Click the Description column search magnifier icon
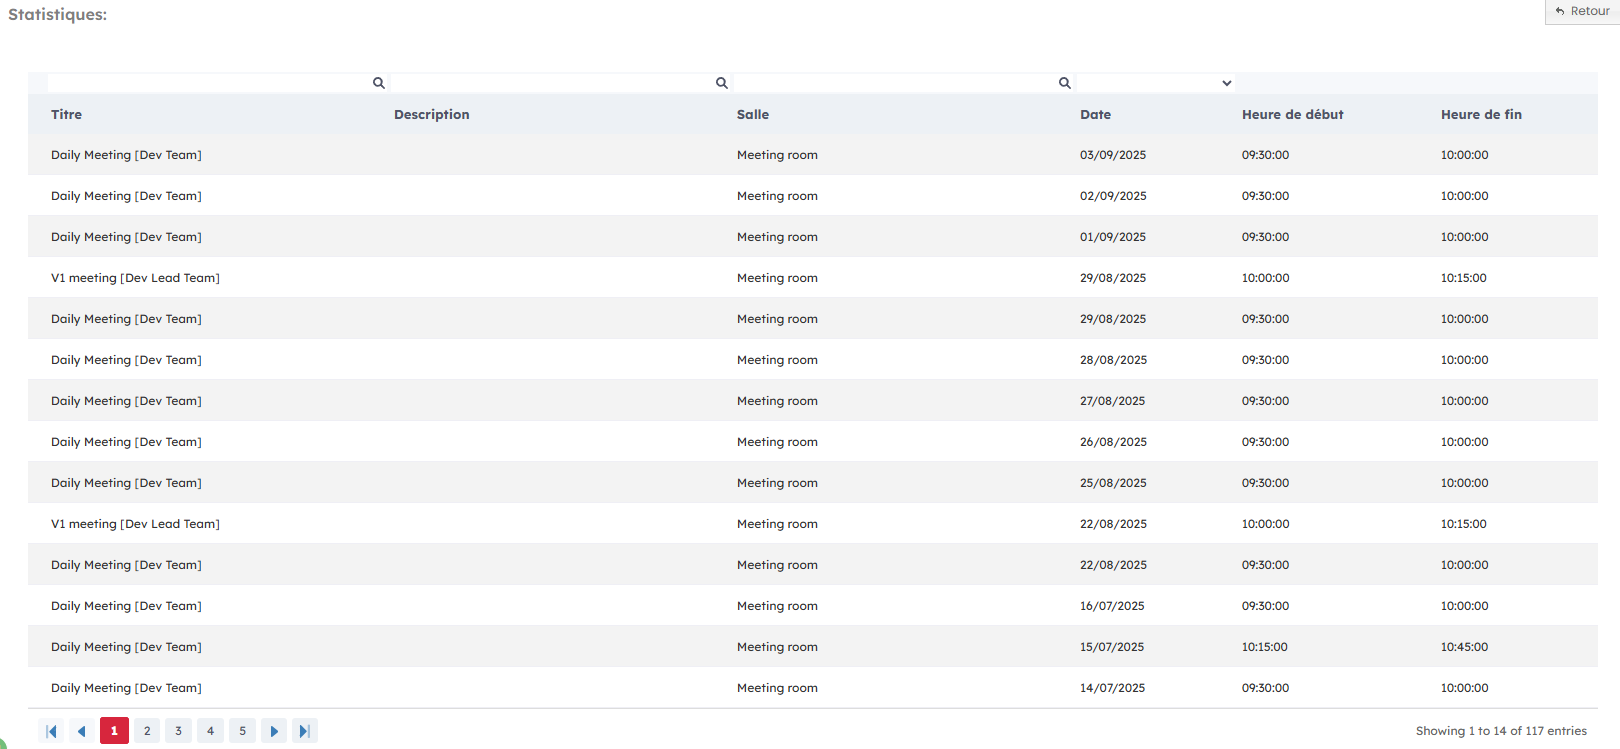 721,83
